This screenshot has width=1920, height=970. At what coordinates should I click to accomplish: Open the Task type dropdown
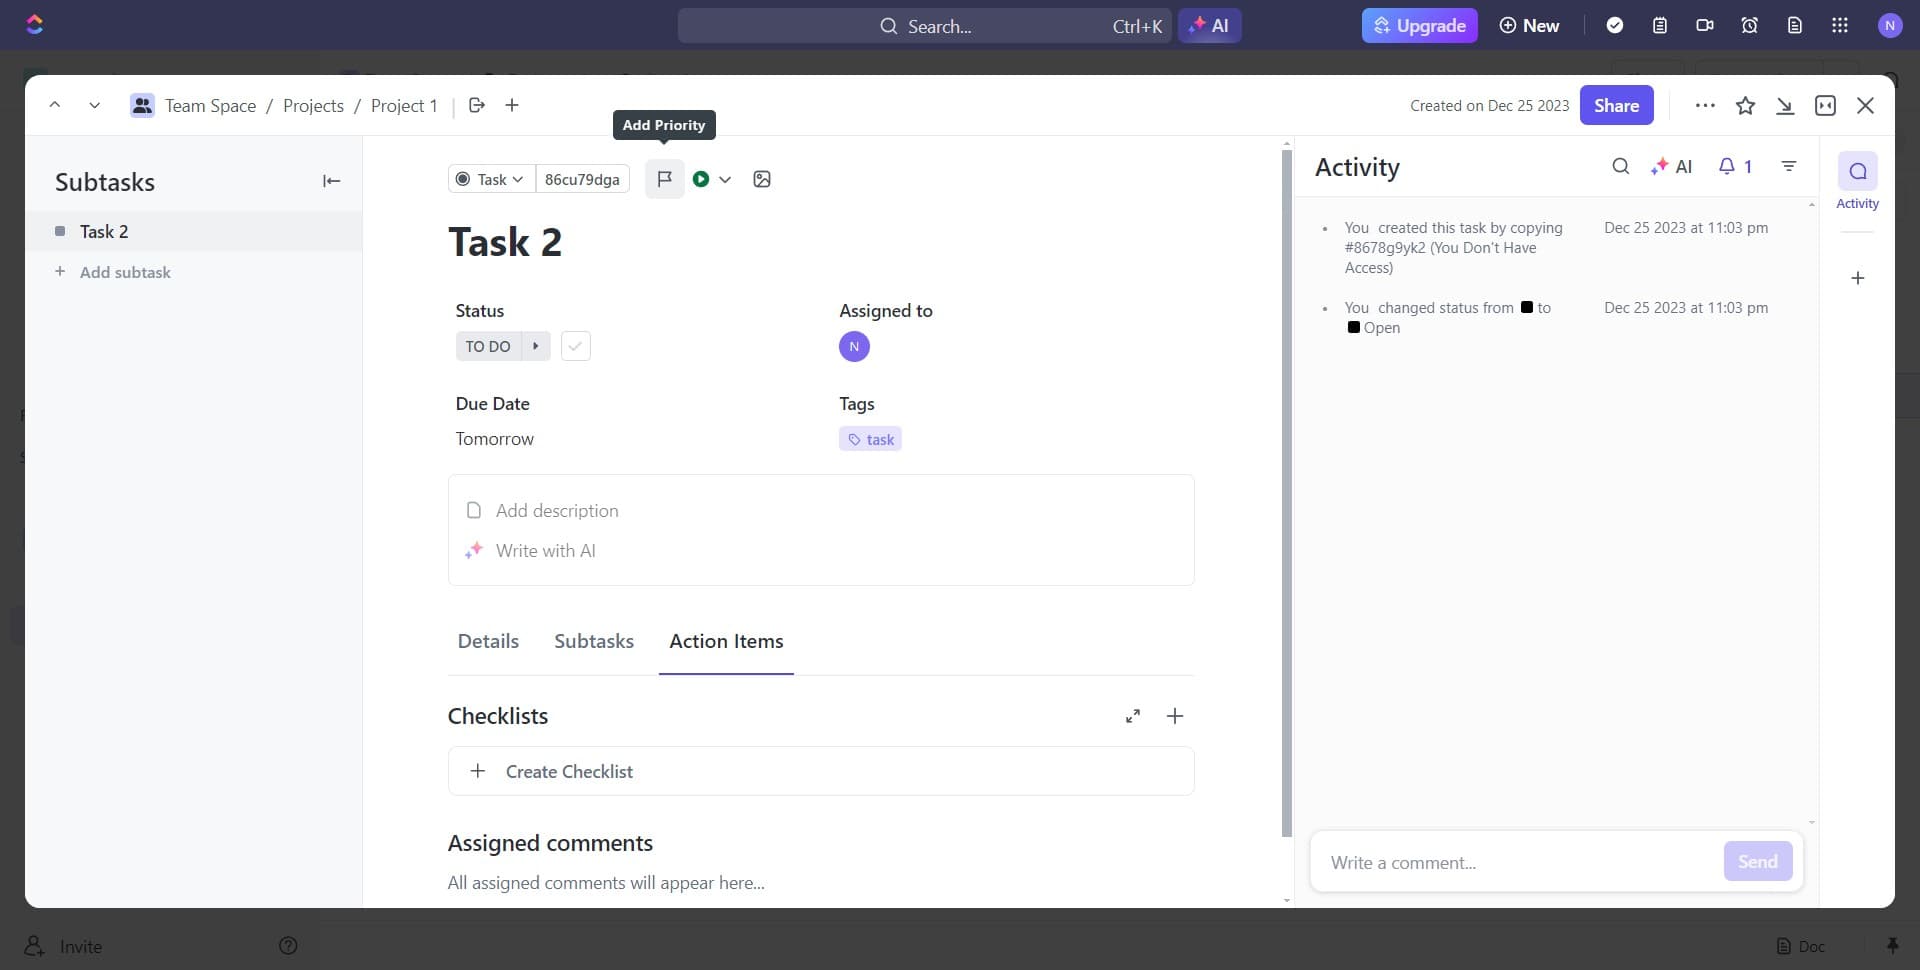point(490,179)
